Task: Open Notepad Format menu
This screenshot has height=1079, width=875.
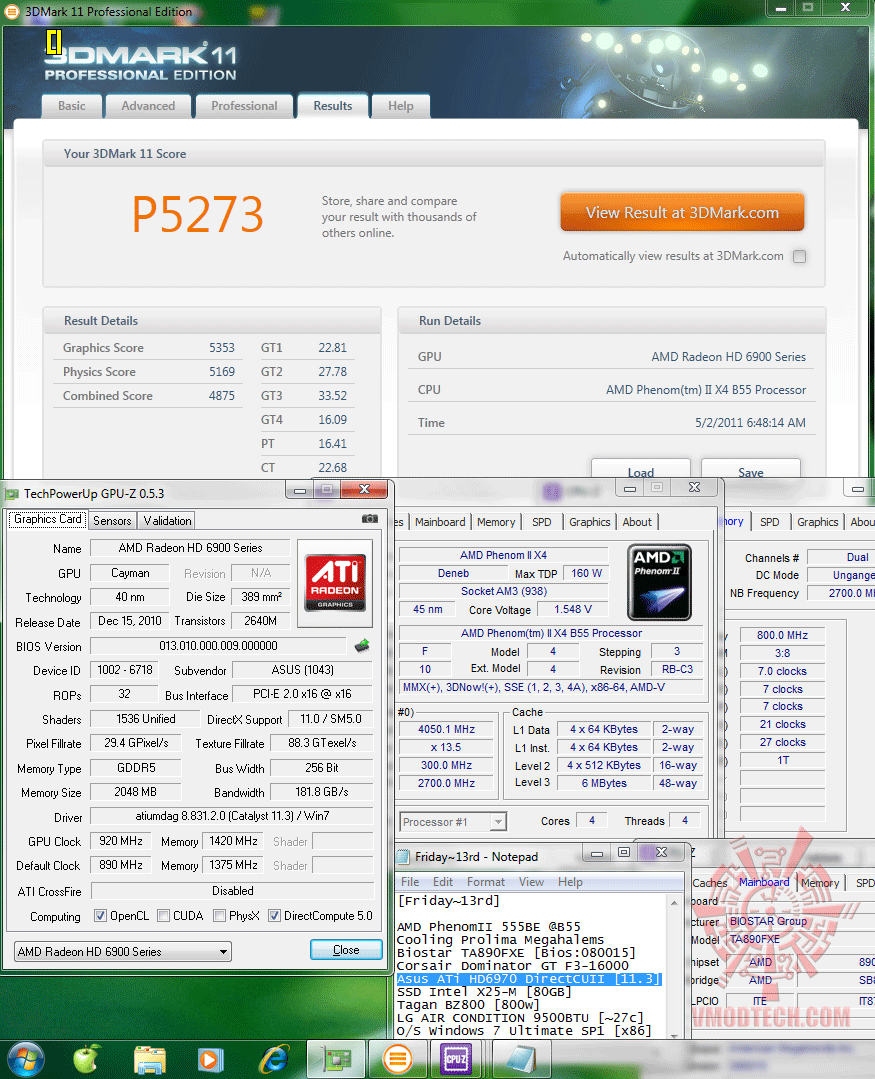Action: [486, 882]
